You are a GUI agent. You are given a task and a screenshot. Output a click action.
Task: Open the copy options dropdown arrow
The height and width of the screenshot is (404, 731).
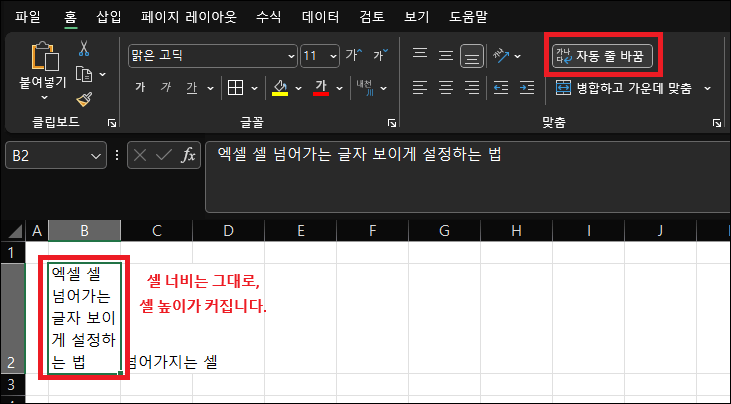click(x=103, y=74)
